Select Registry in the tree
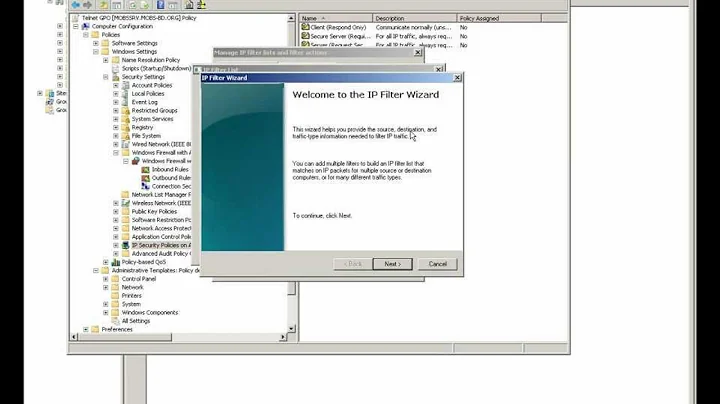 click(142, 127)
